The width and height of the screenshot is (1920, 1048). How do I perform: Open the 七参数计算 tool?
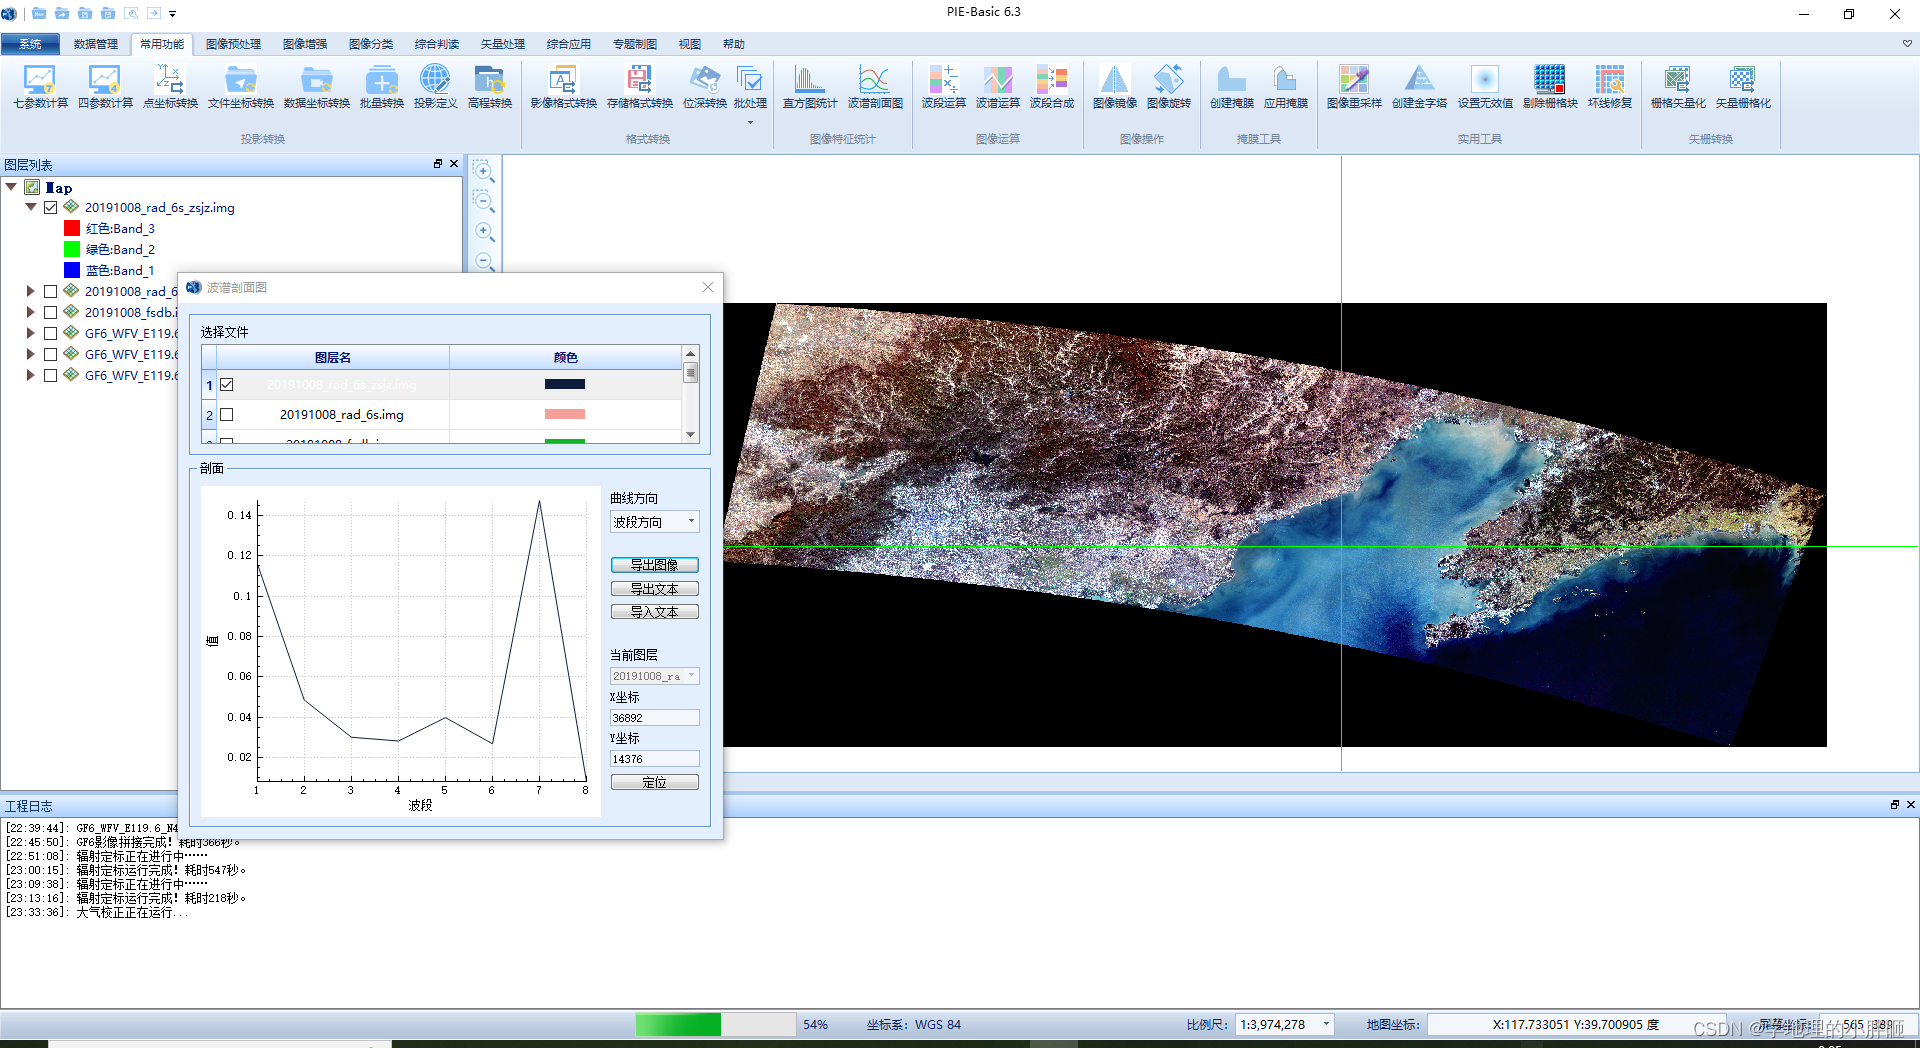(40, 86)
